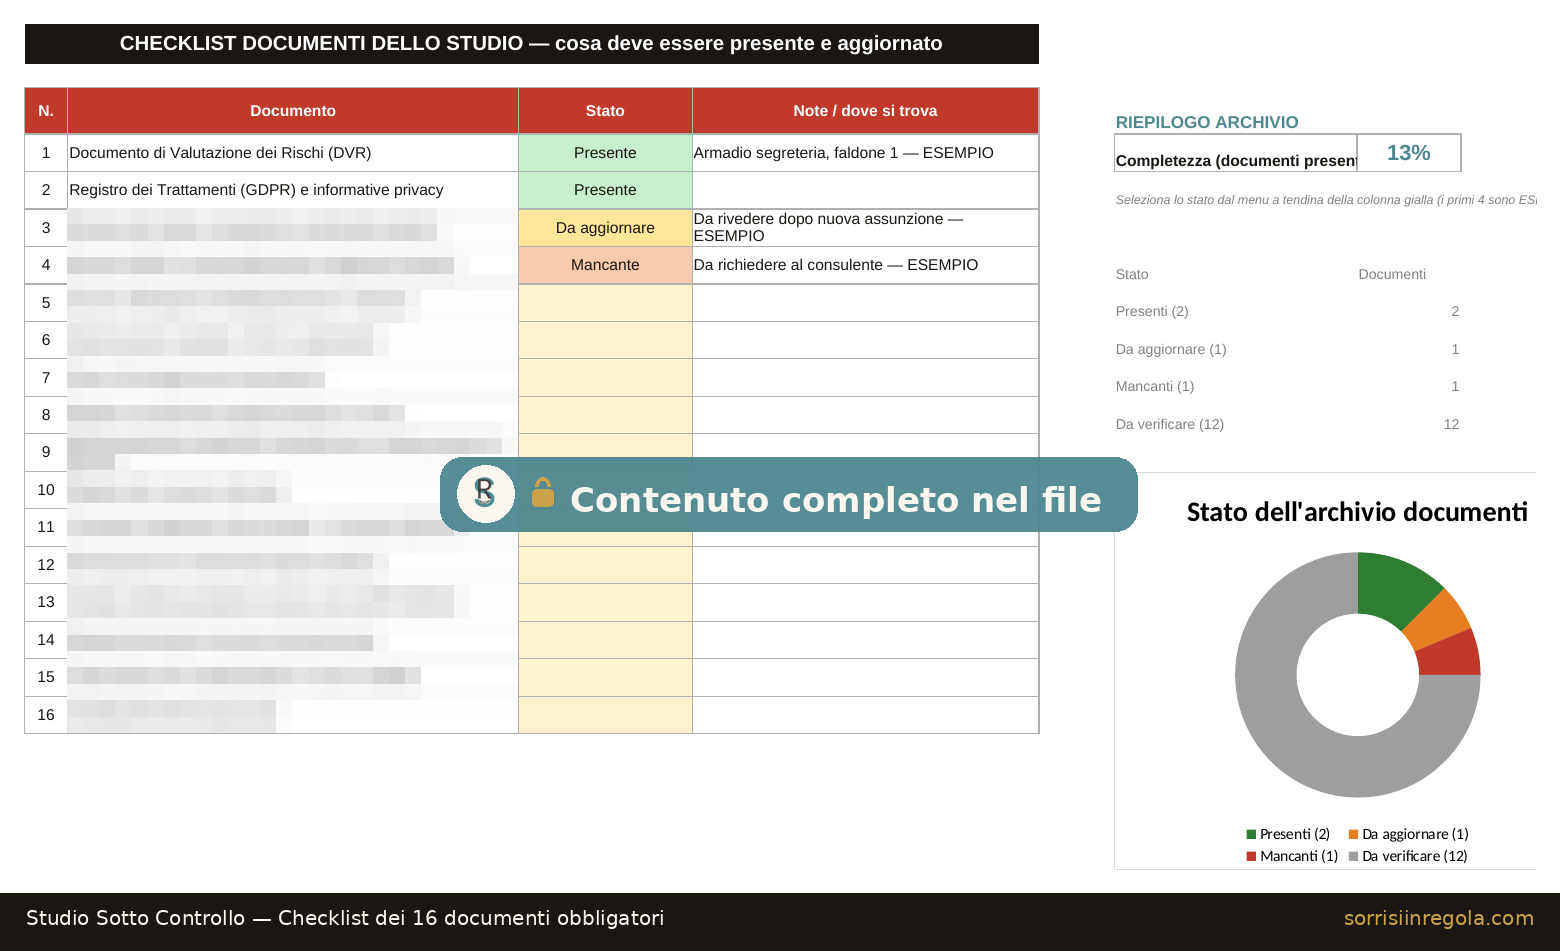Select the Documento di Valutazione dei Rischi cell
Viewport: 1560px width, 951px height.
[x=293, y=153]
